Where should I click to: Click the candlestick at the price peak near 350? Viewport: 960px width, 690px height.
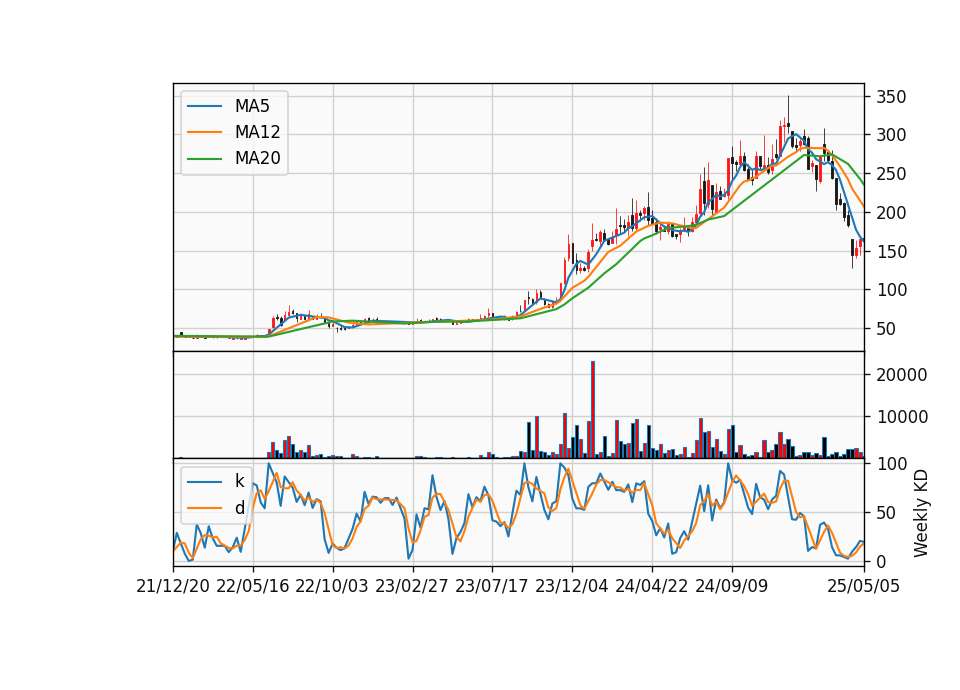[789, 112]
